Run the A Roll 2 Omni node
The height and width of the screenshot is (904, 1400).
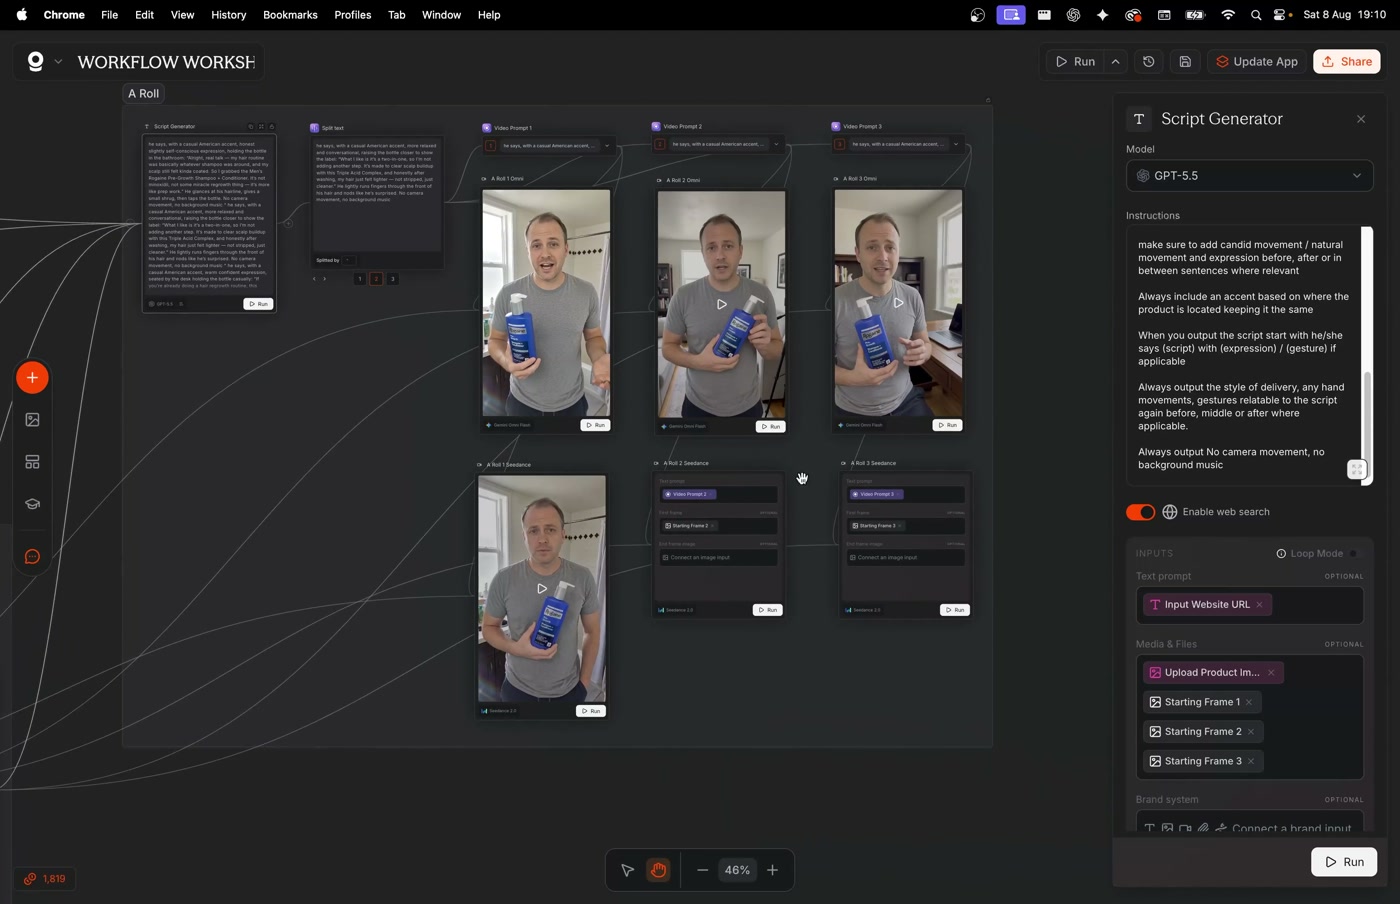(770, 427)
